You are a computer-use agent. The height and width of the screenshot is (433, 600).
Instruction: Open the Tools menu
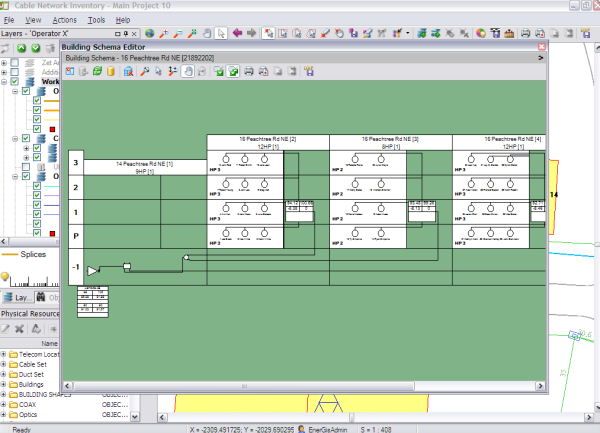[x=96, y=19]
